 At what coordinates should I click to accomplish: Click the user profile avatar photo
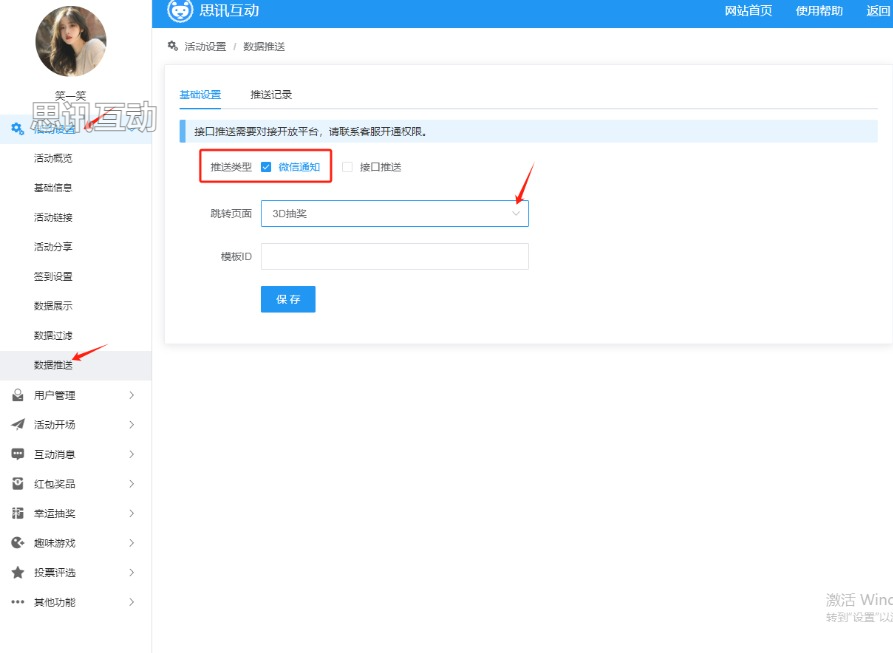pyautogui.click(x=71, y=41)
